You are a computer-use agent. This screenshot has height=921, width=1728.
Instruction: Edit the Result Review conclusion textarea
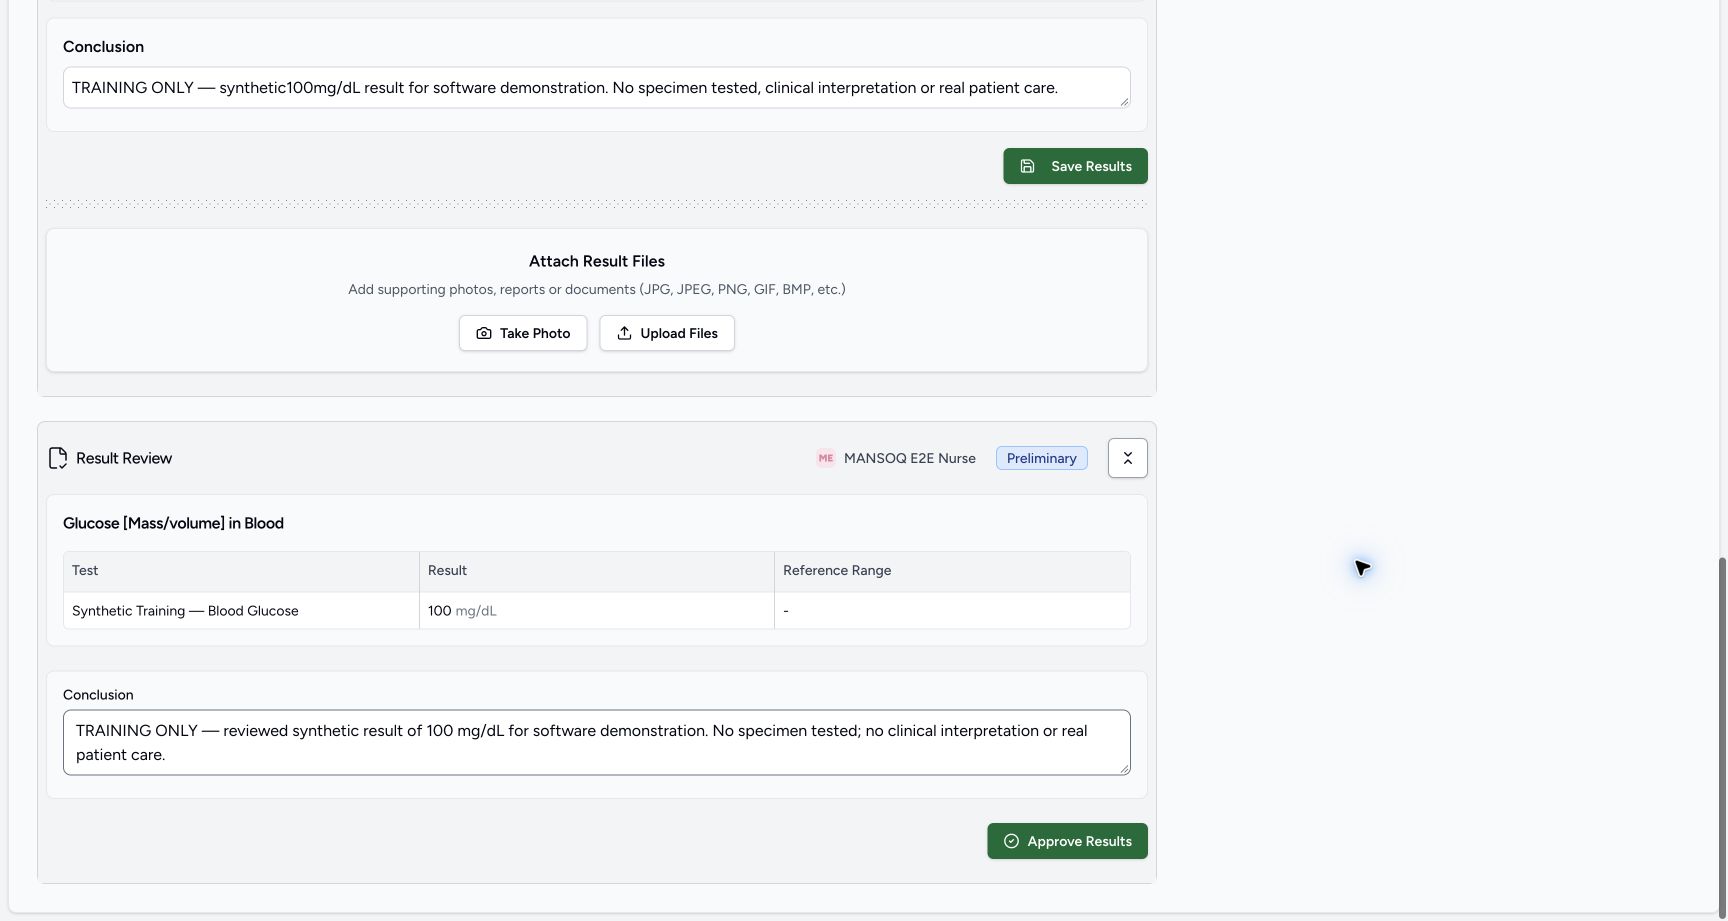click(x=597, y=743)
